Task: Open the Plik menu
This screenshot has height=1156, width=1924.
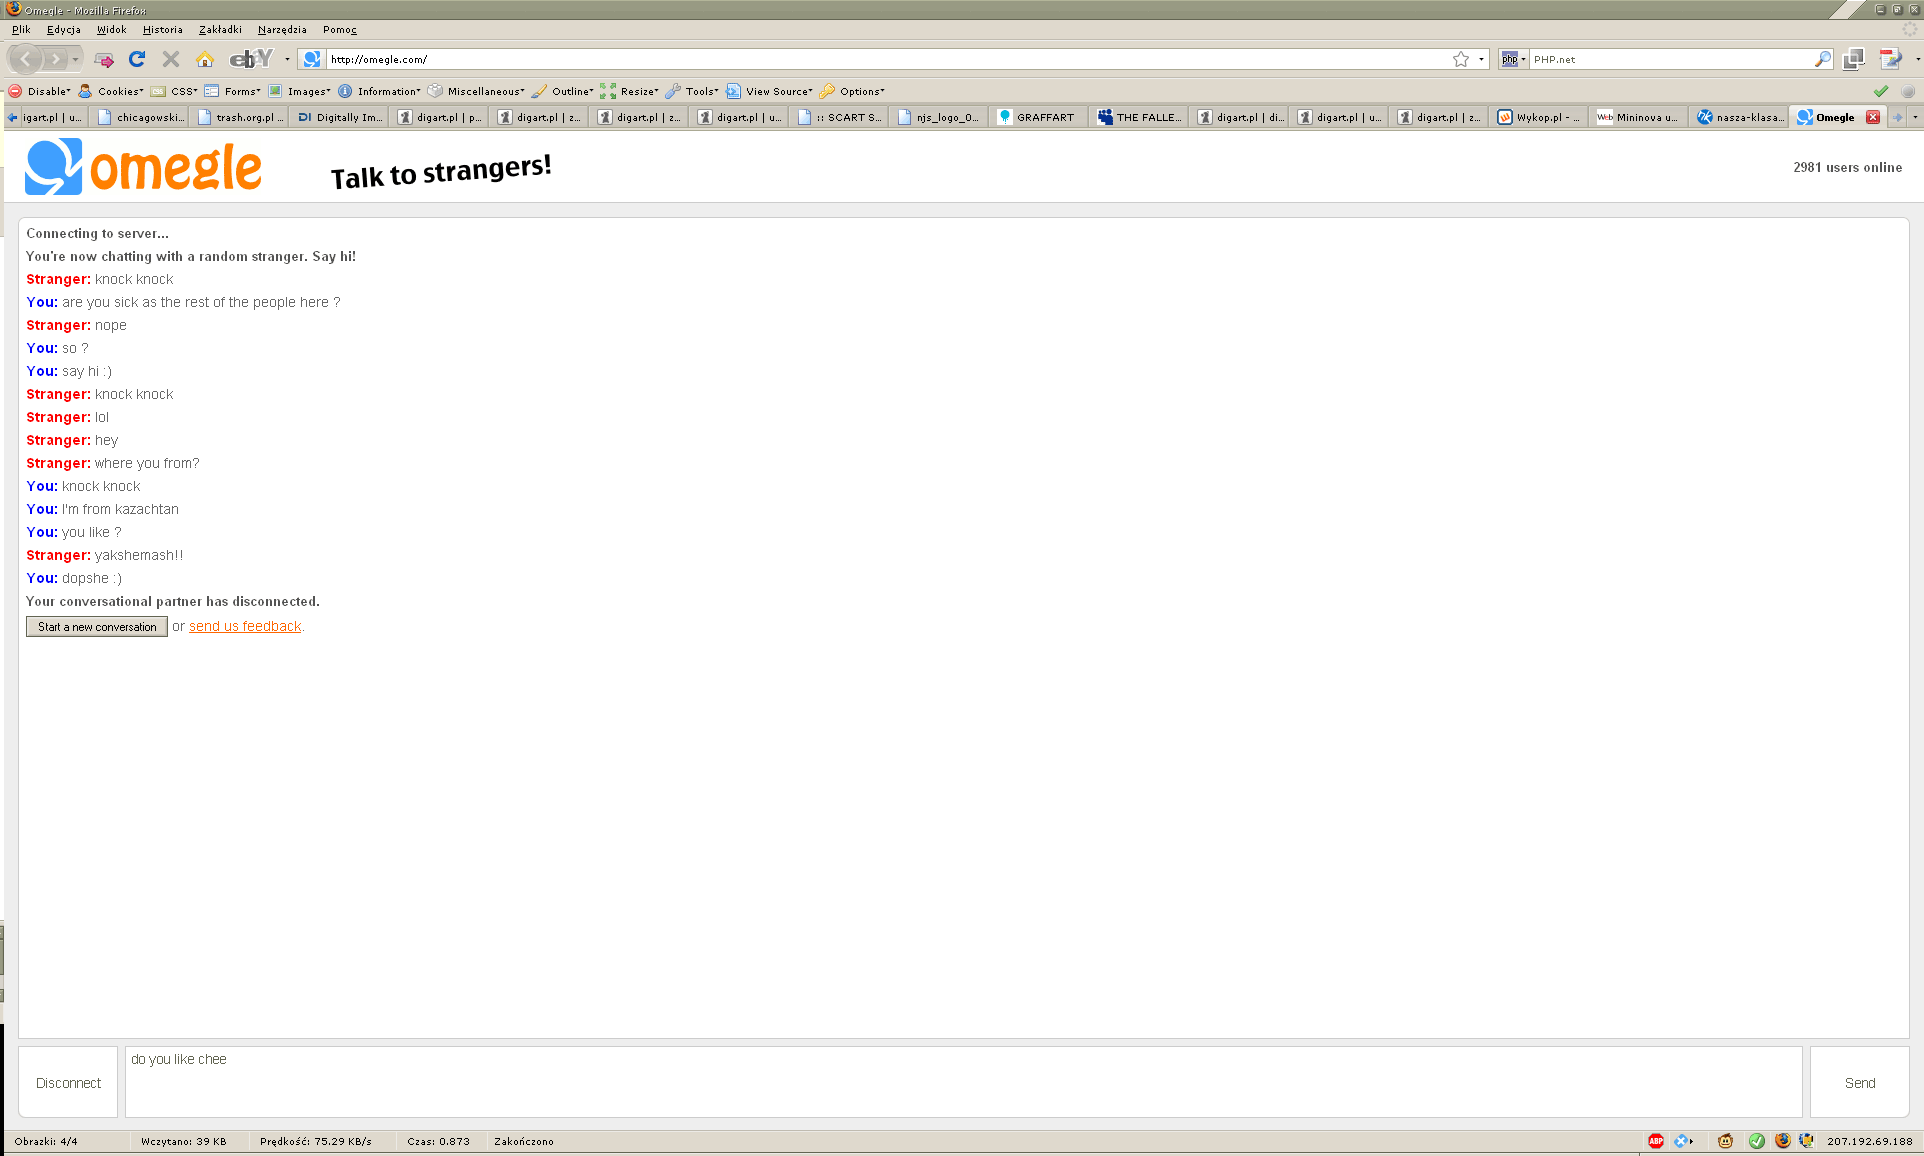Action: (x=21, y=29)
